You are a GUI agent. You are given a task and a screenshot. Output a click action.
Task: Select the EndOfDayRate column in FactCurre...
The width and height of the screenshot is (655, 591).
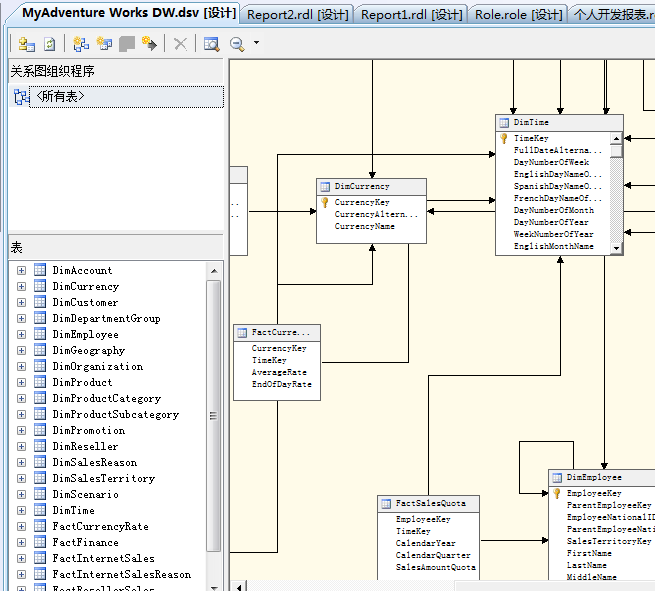pyautogui.click(x=282, y=385)
